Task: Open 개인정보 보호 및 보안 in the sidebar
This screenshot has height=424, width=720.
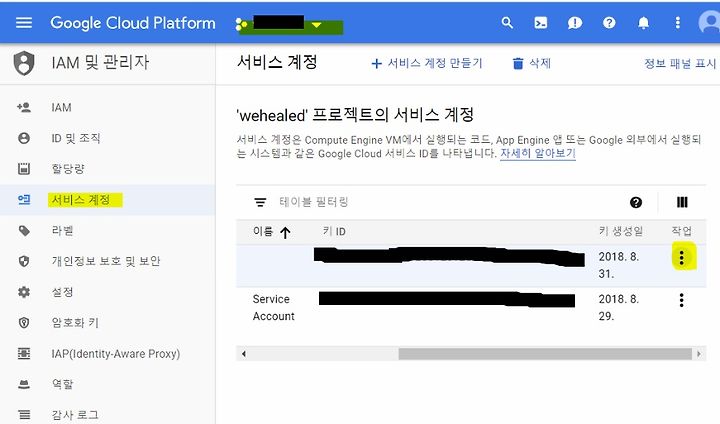Action: tap(107, 261)
